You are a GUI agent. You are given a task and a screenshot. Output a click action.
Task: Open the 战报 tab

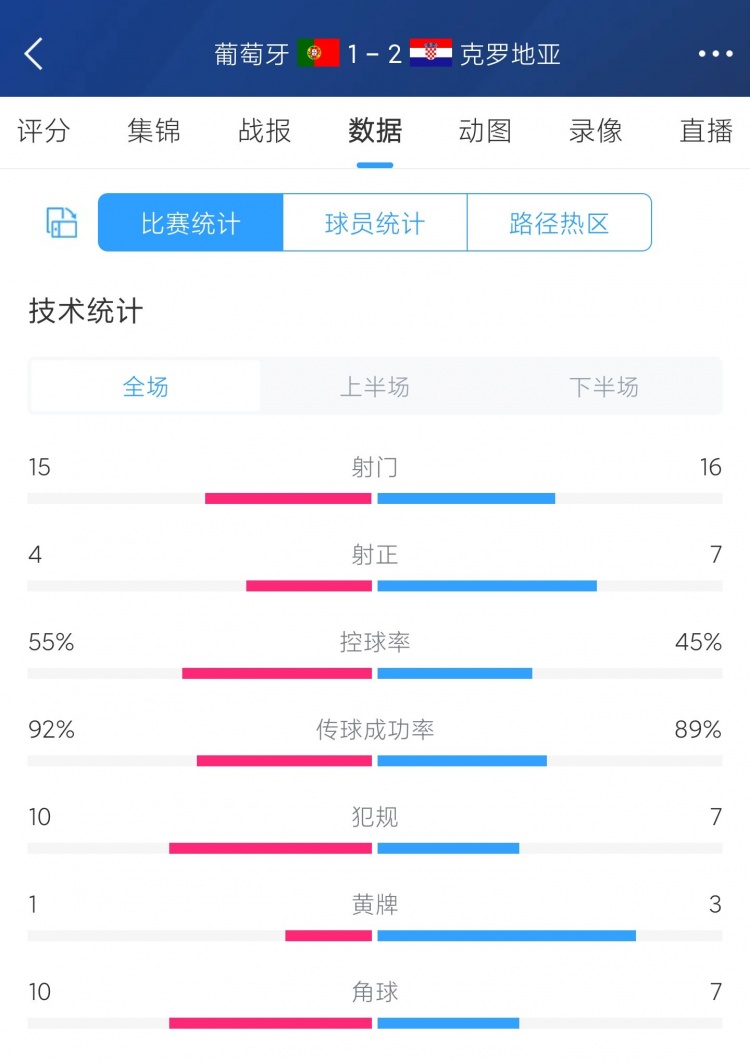click(265, 131)
